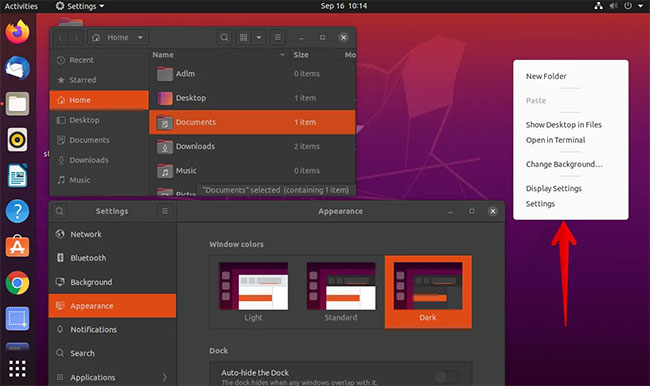This screenshot has width=650, height=386.
Task: Open the clock and calendar in top bar
Action: pyautogui.click(x=344, y=6)
